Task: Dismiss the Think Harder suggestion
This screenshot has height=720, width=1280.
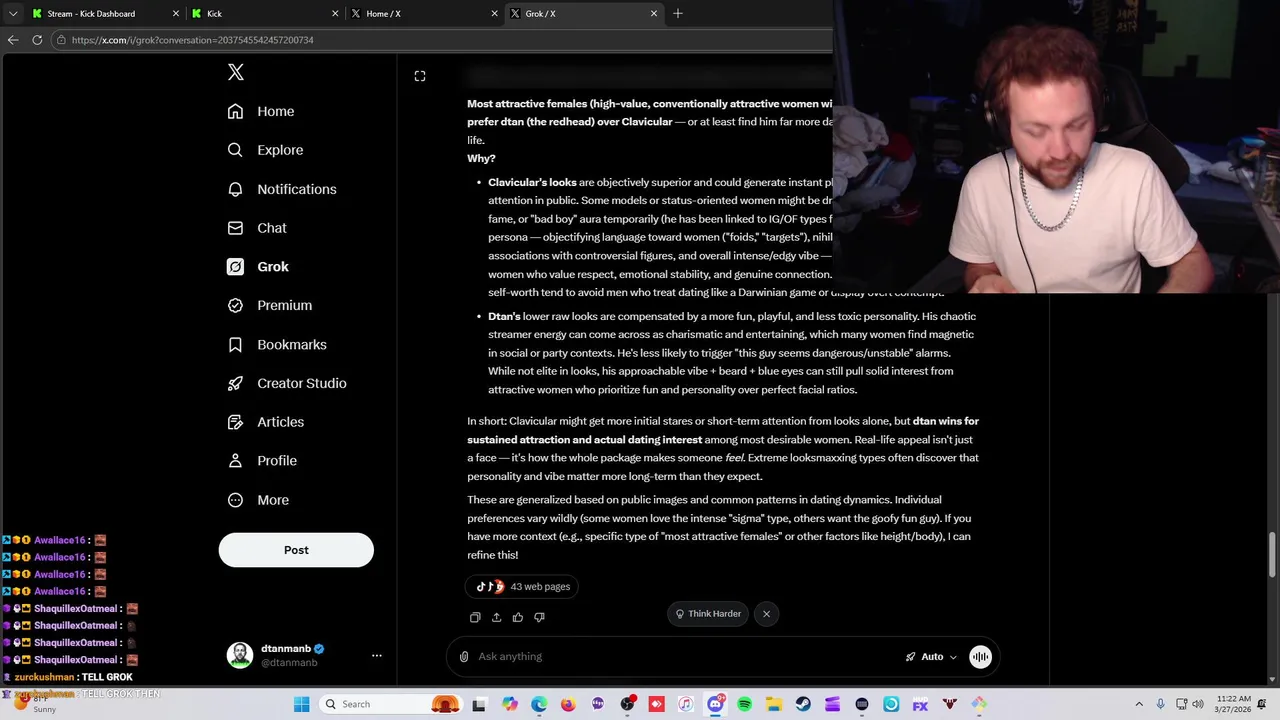Action: tap(766, 614)
